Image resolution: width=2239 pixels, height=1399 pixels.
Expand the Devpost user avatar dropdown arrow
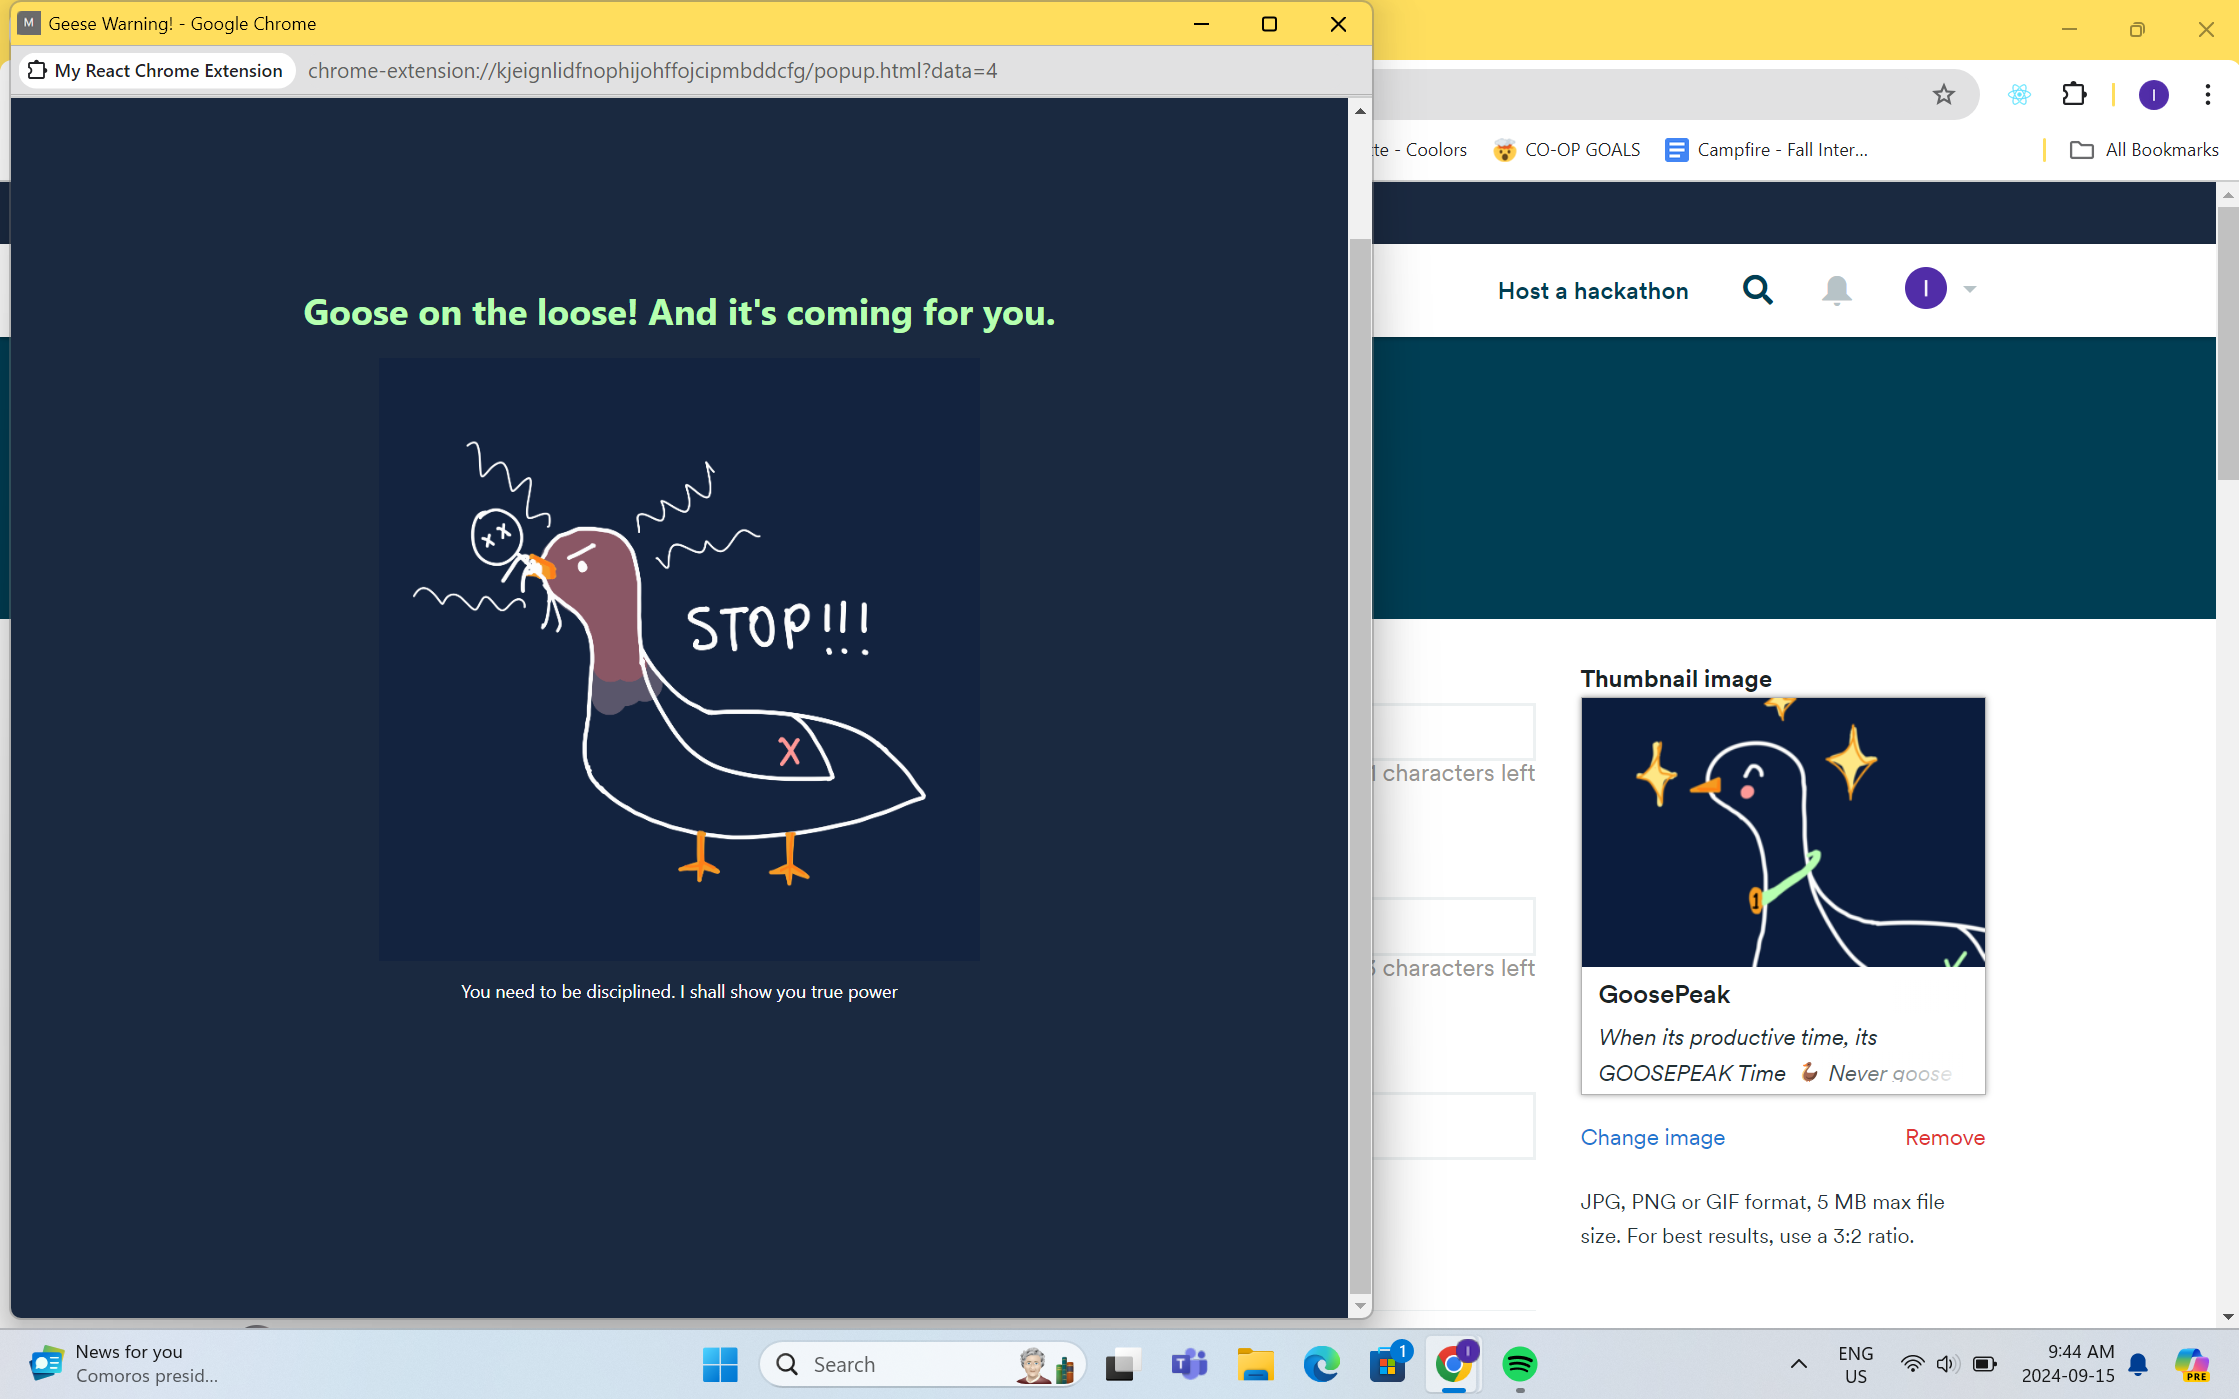point(1970,289)
